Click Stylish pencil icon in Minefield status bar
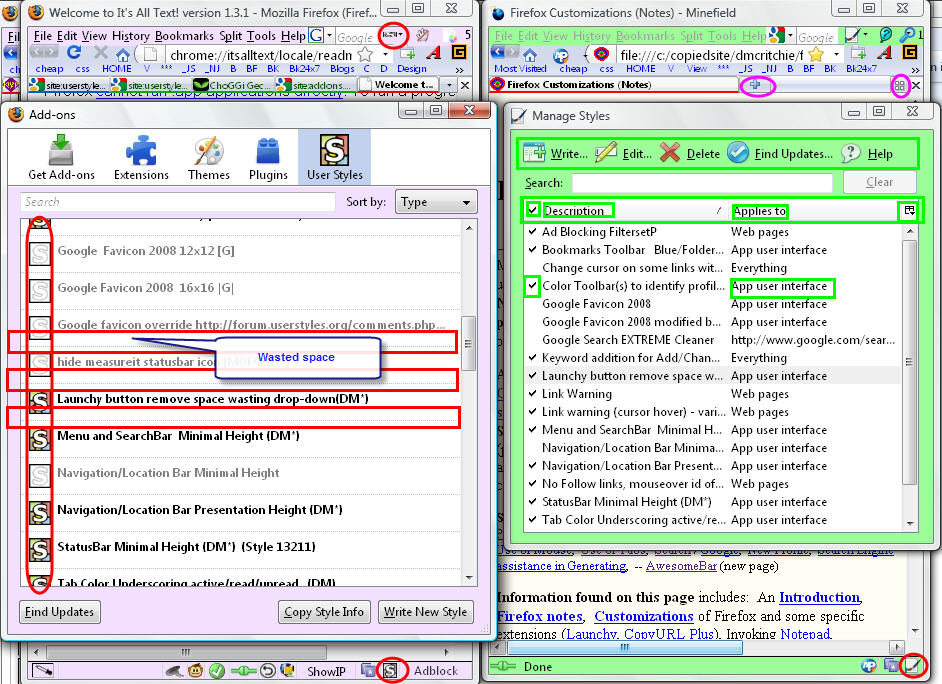Screen dimensions: 942x684 click(x=913, y=665)
